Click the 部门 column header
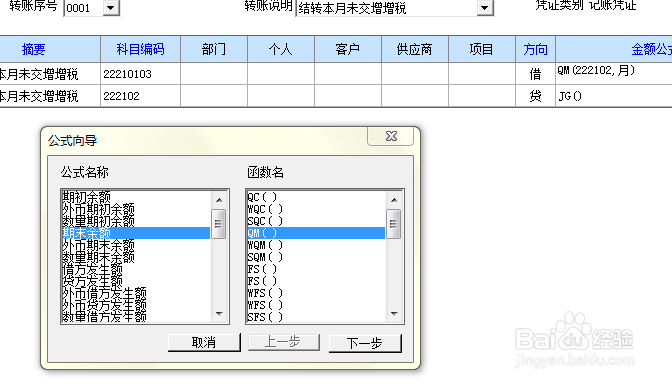Screen dimensions: 672x384 (214, 49)
